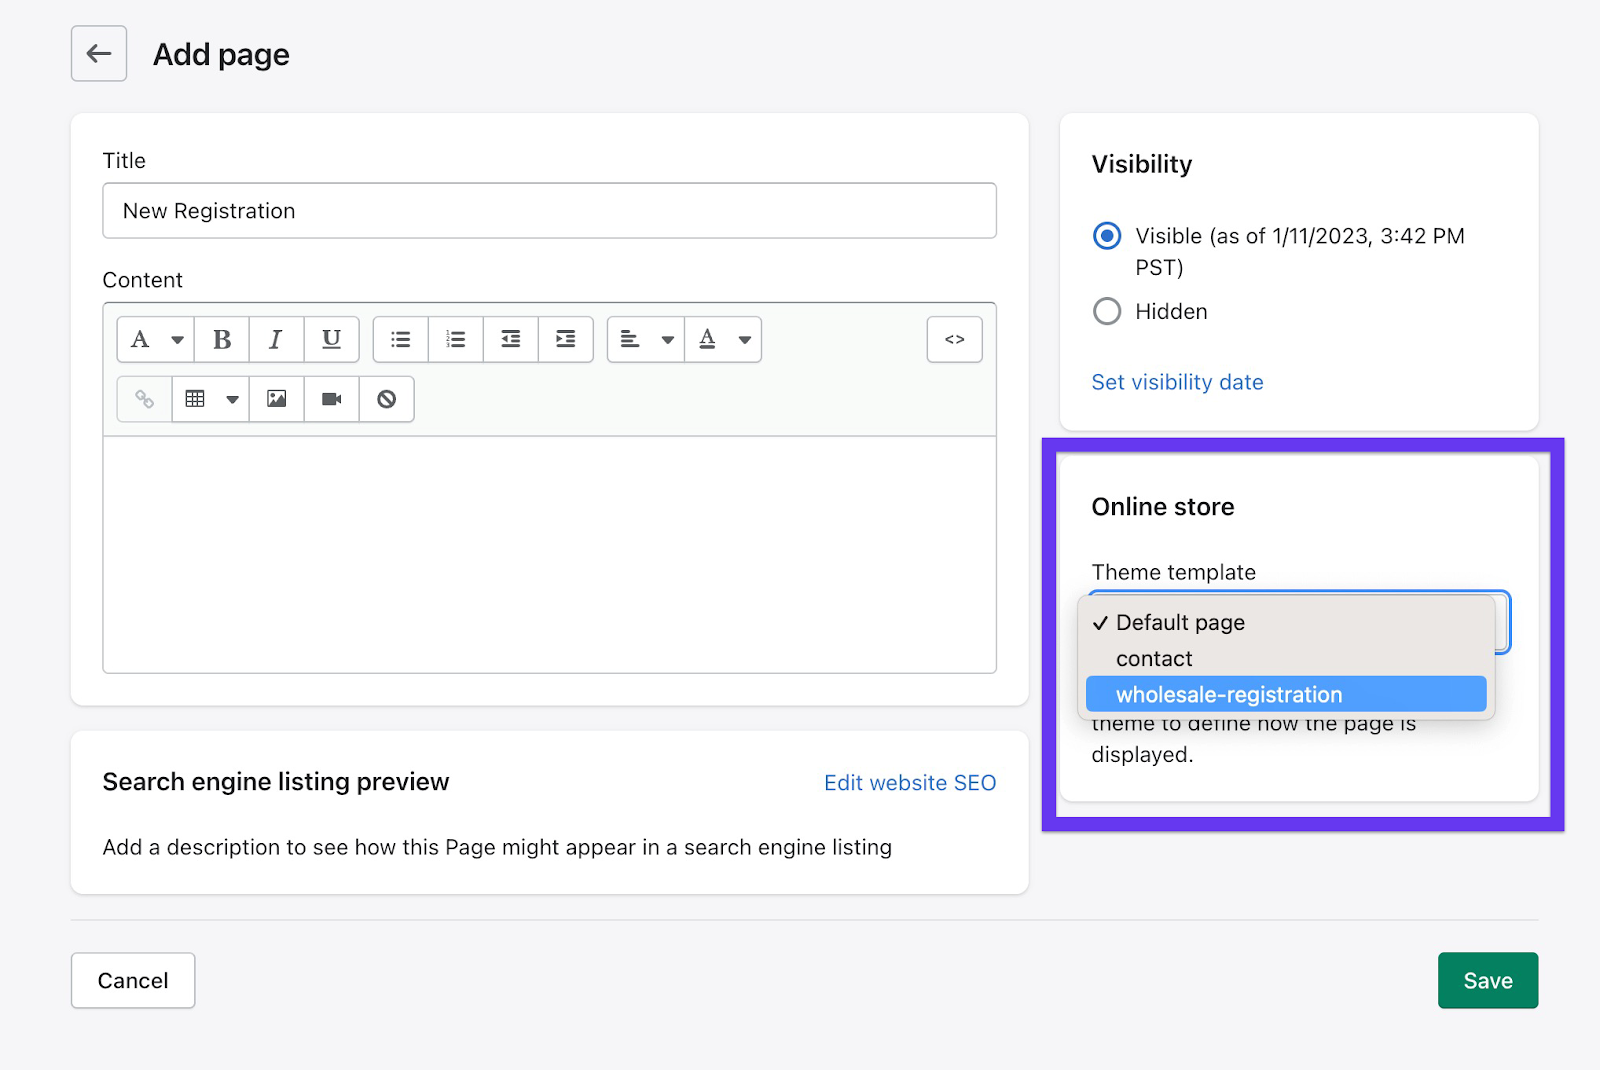This screenshot has width=1600, height=1070.
Task: Select the Hidden radio option
Action: (x=1107, y=312)
